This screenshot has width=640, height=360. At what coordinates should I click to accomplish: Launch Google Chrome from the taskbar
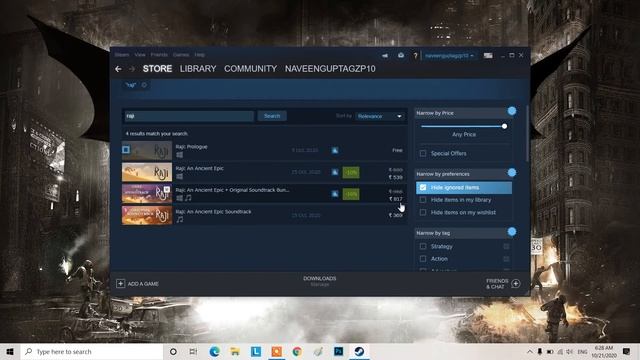297,351
